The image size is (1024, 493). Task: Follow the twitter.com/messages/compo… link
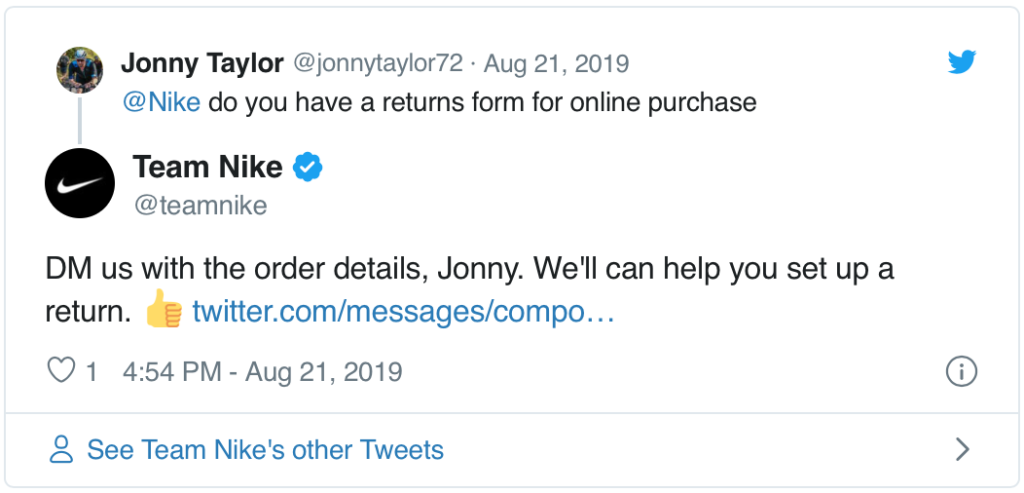402,312
